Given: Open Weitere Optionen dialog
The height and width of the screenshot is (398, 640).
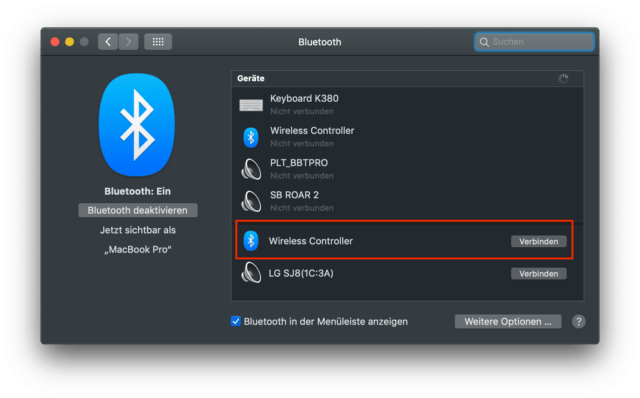Looking at the screenshot, I should 508,322.
